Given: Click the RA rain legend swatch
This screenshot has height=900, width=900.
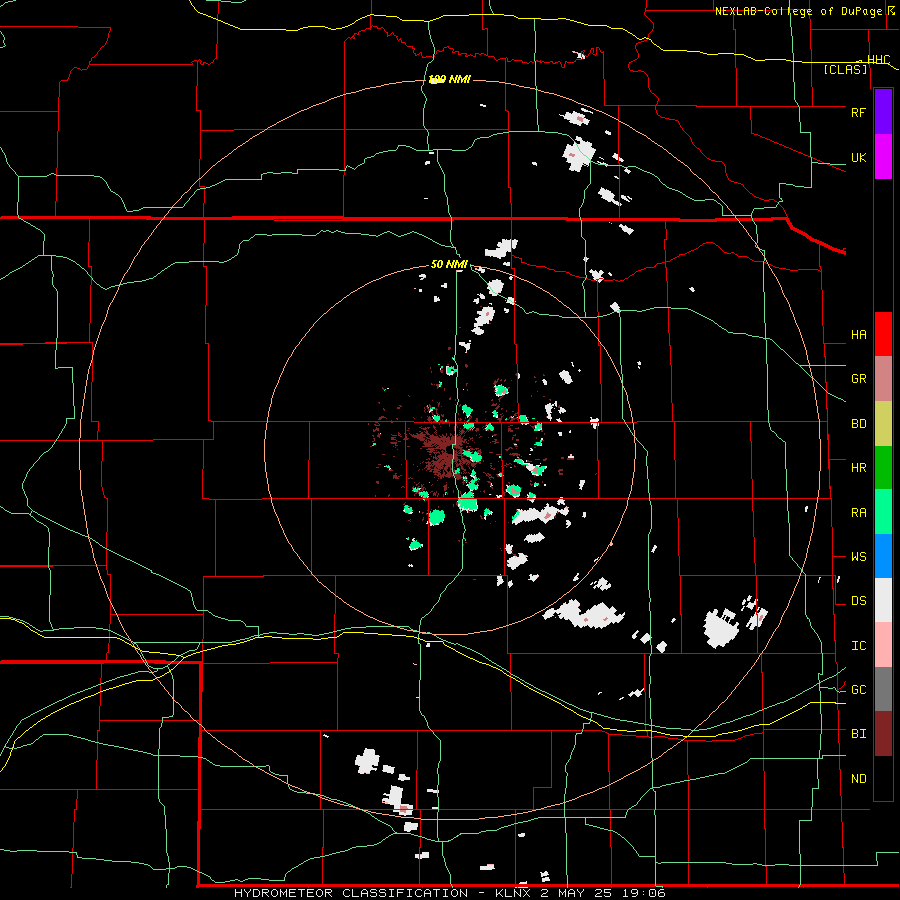Looking at the screenshot, I should [883, 512].
